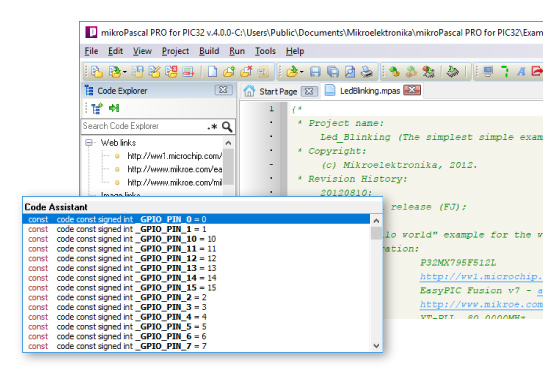
Task: Open the View menu
Action: 142,51
